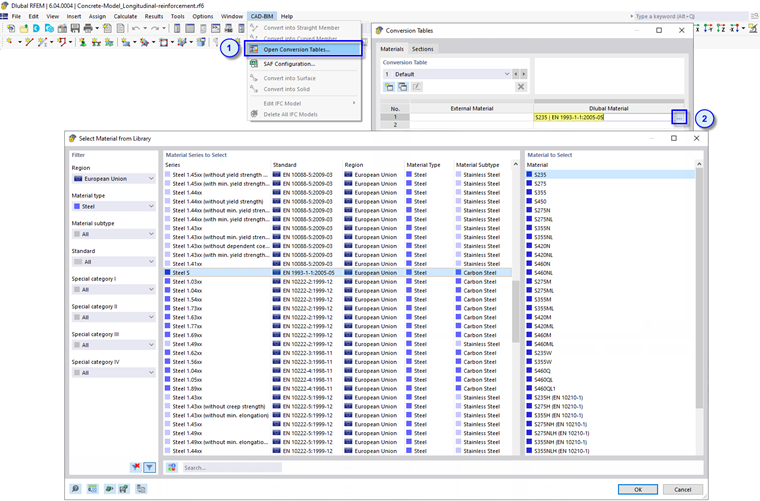Image resolution: width=760 pixels, height=501 pixels.
Task: Click the import material icon at dialog bottom
Action: (x=110, y=488)
